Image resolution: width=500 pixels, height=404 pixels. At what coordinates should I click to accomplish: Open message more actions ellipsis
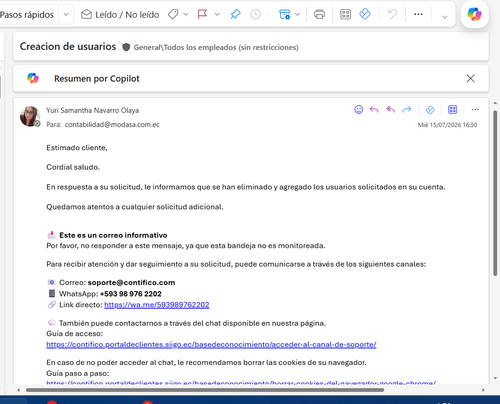pos(475,110)
